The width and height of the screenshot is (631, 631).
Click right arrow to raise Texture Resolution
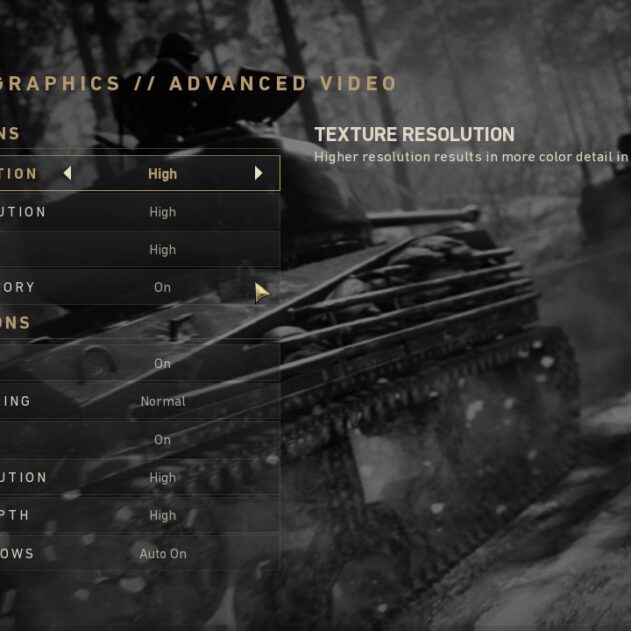[258, 173]
